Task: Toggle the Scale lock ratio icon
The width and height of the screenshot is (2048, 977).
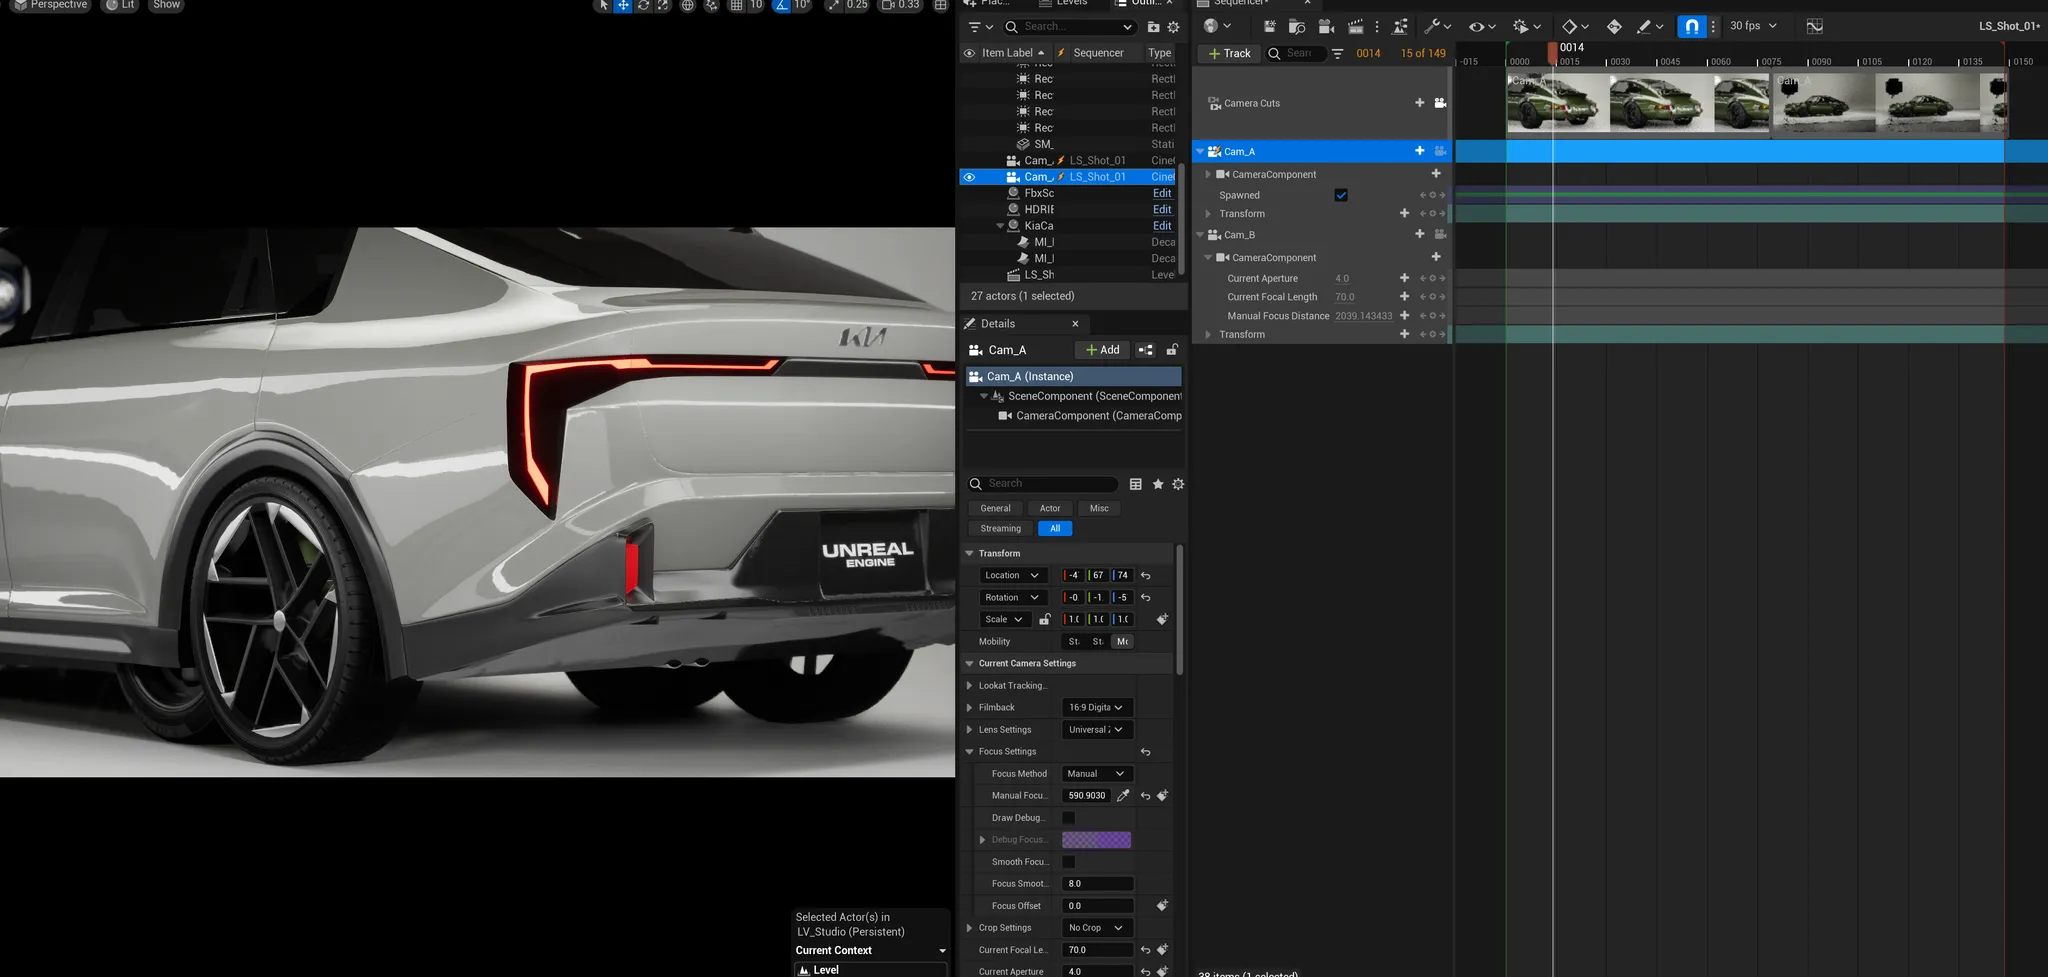Action: tap(1044, 620)
